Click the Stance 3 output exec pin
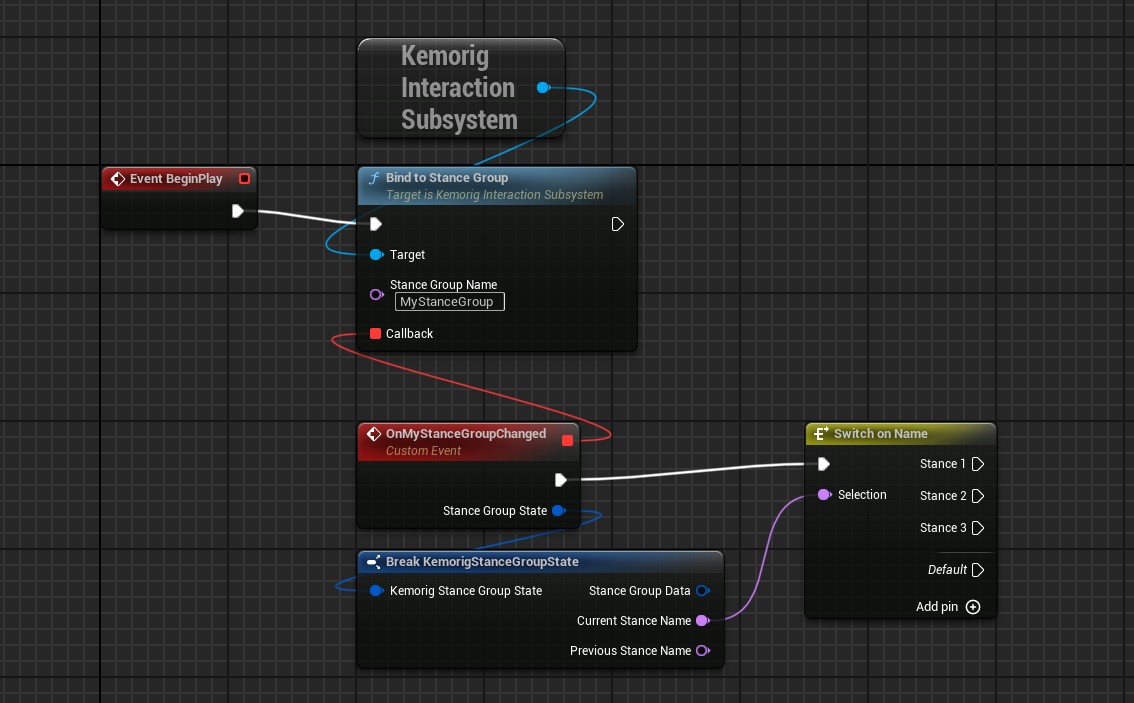 point(978,528)
